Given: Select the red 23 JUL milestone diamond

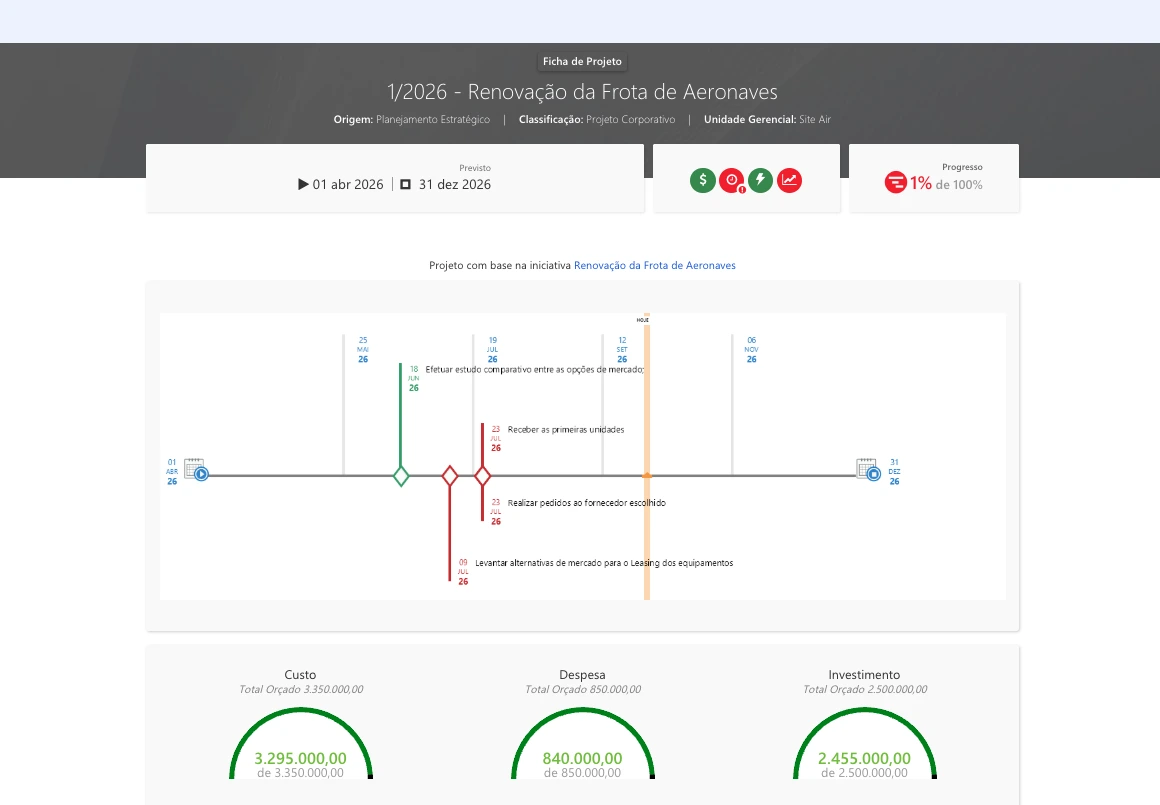Looking at the screenshot, I should [482, 476].
